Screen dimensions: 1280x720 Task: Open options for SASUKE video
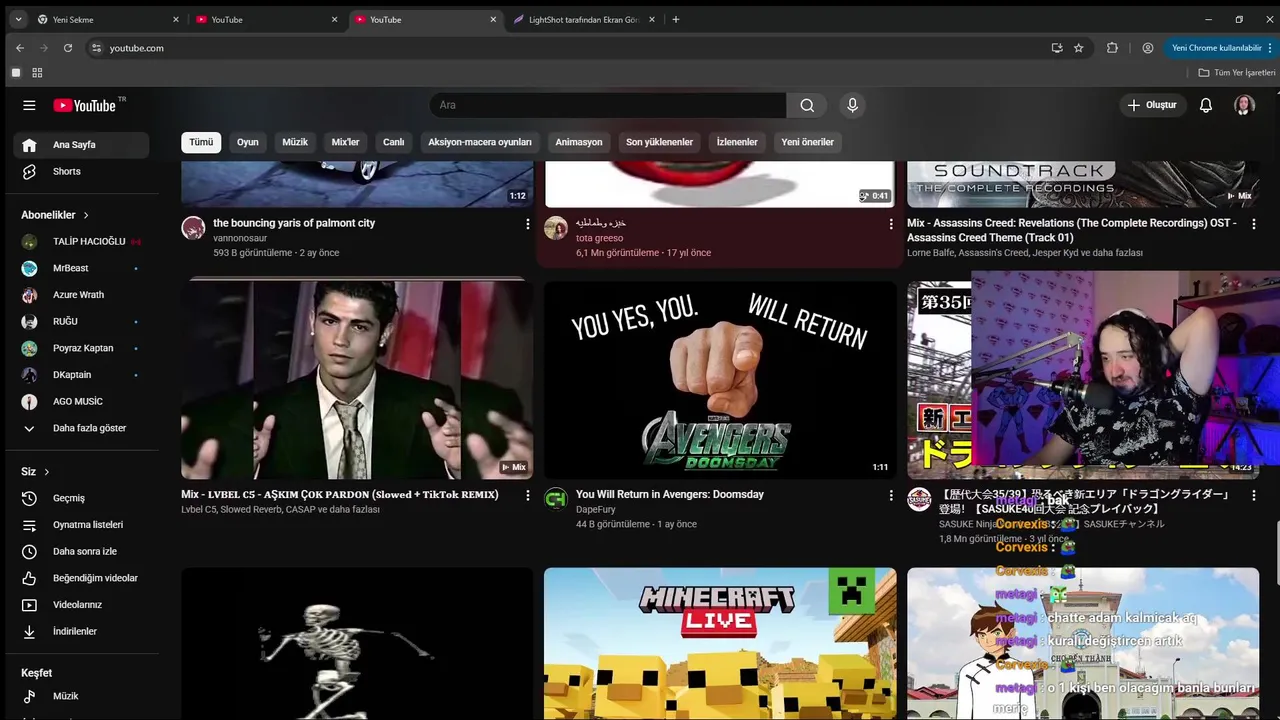pos(1254,495)
